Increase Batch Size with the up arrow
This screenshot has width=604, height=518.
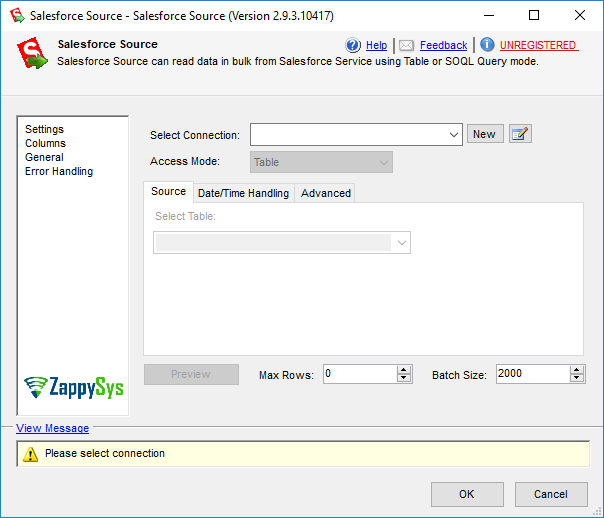coord(577,370)
